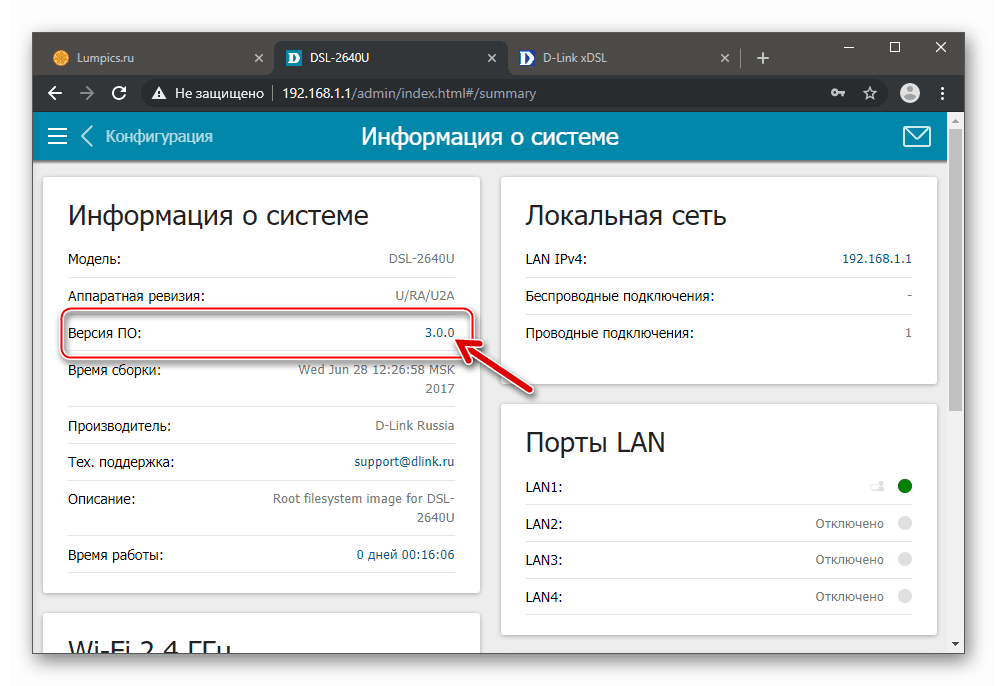Click the LAN1 green status indicator

click(905, 486)
